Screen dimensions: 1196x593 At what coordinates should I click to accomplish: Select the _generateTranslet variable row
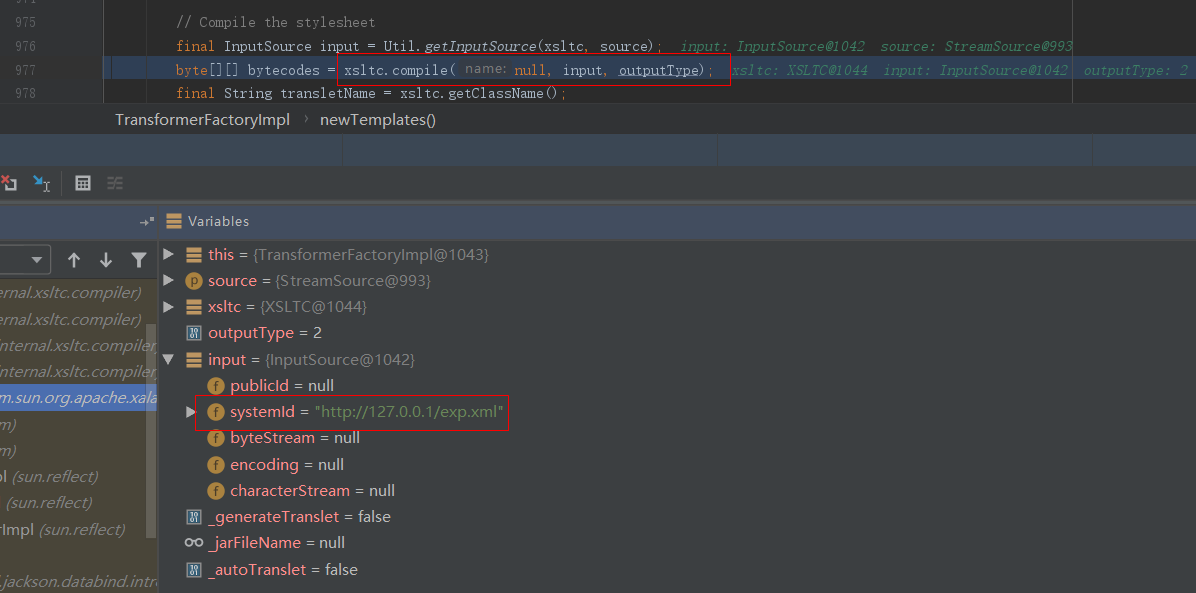coord(298,517)
